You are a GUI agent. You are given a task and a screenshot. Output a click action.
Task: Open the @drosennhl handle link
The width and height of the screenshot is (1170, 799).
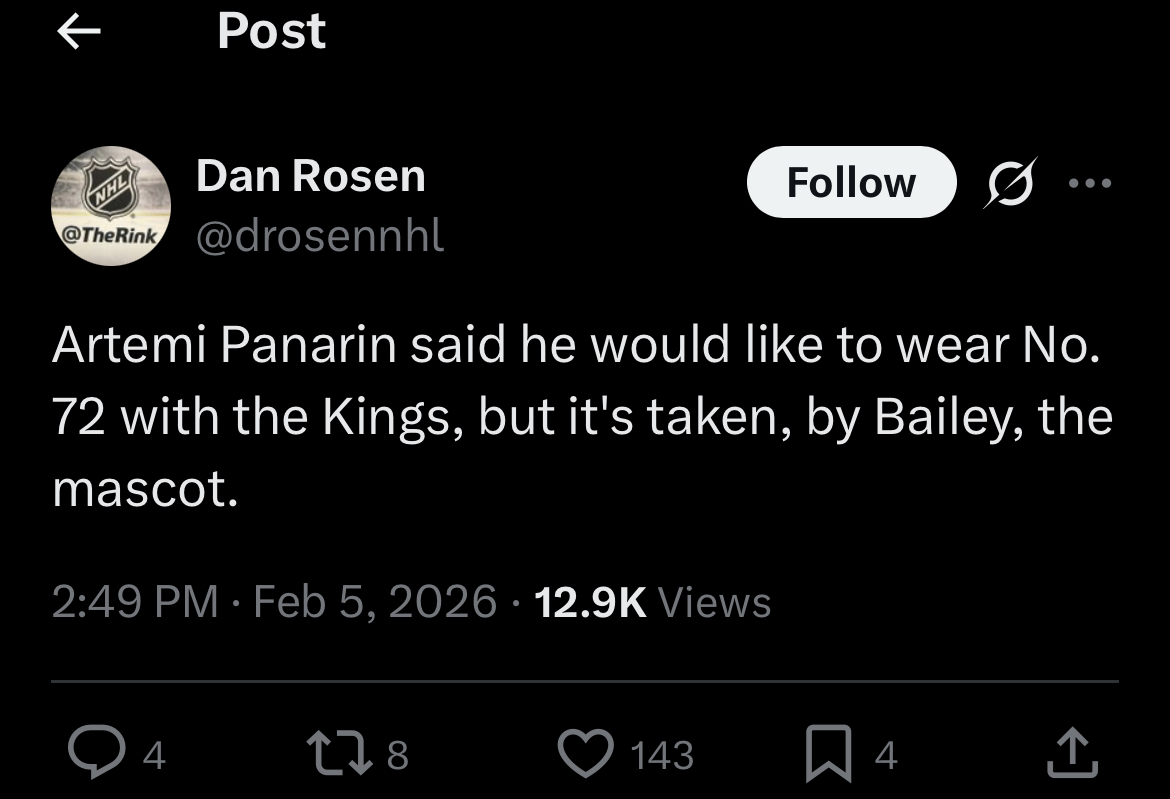click(320, 236)
